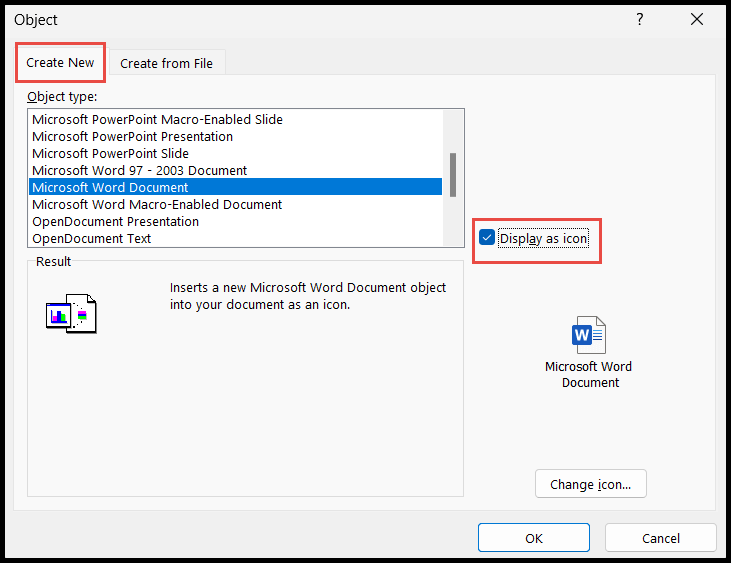Screen dimensions: 731x563
Task: Confirm with the OK button
Action: (x=533, y=538)
